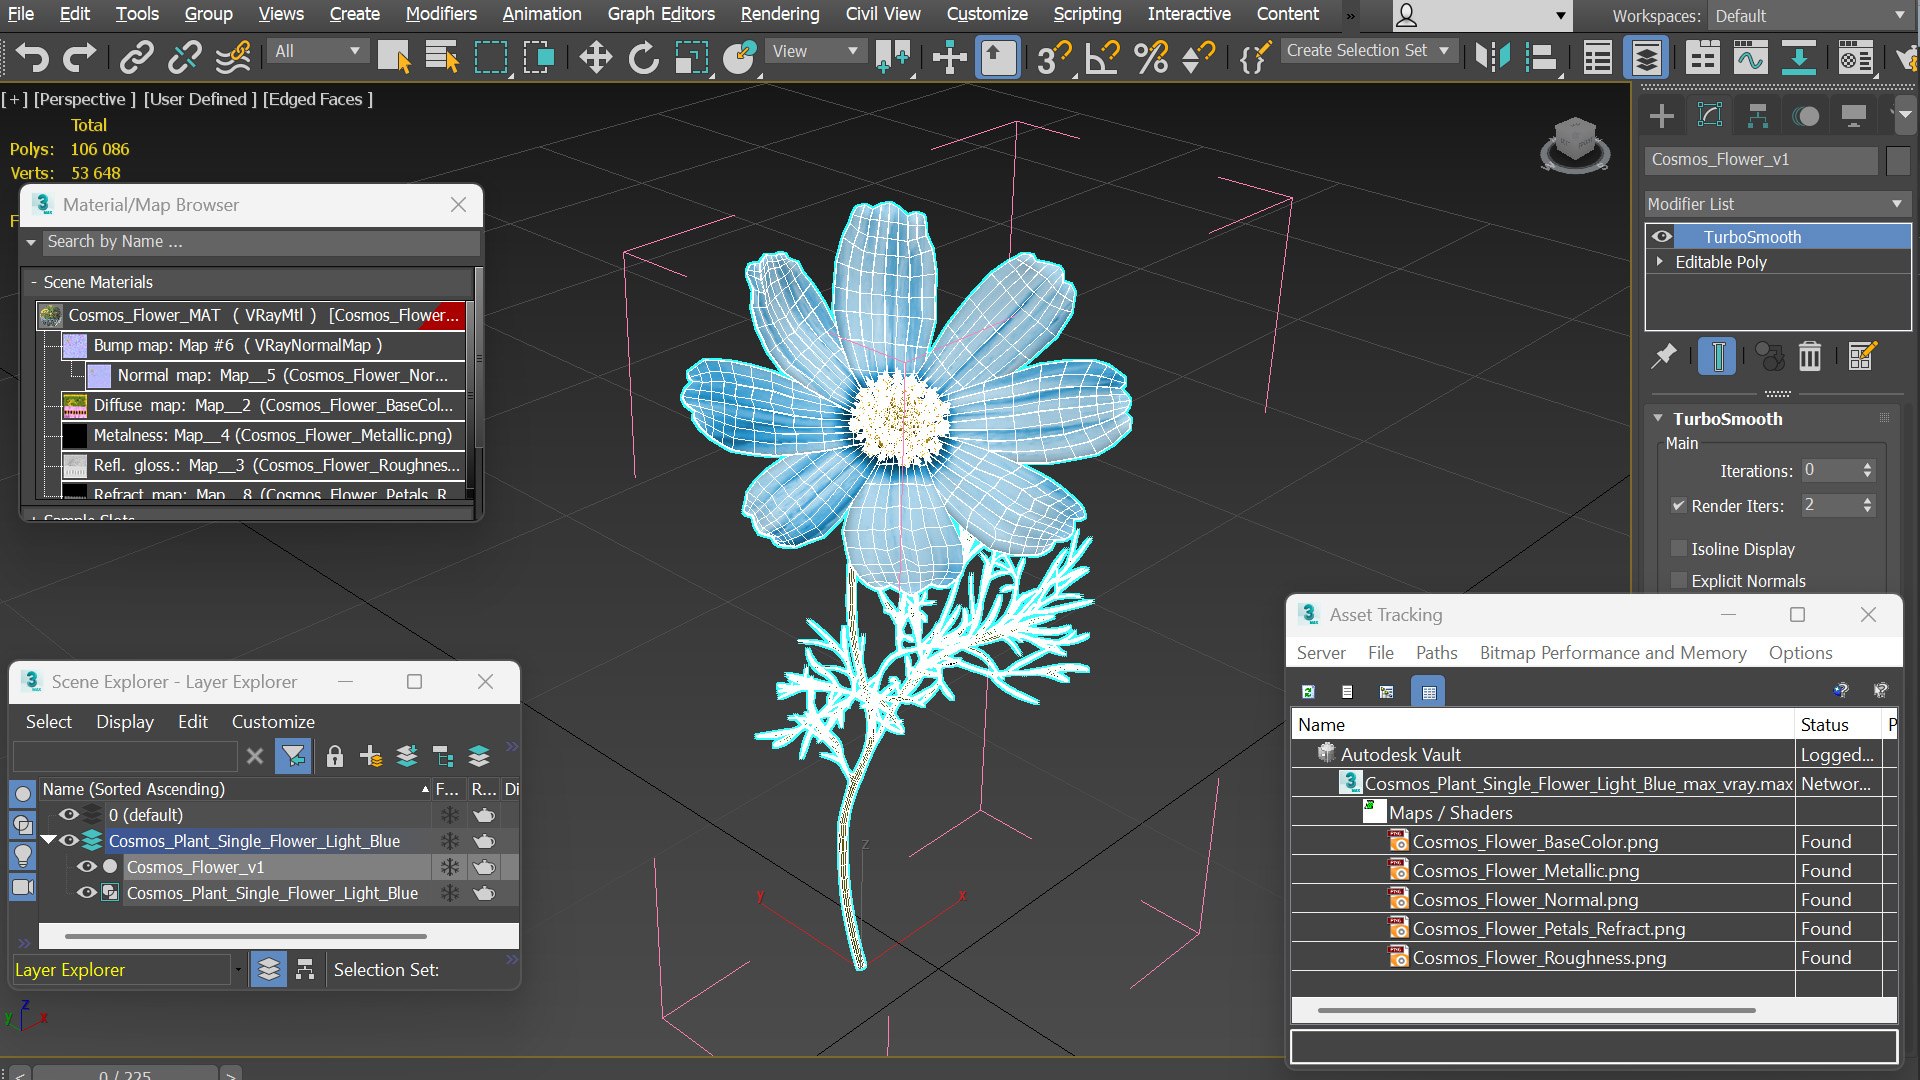Image resolution: width=1920 pixels, height=1080 pixels.
Task: Click the Create New Layer icon in Layer Explorer
Action: (371, 756)
